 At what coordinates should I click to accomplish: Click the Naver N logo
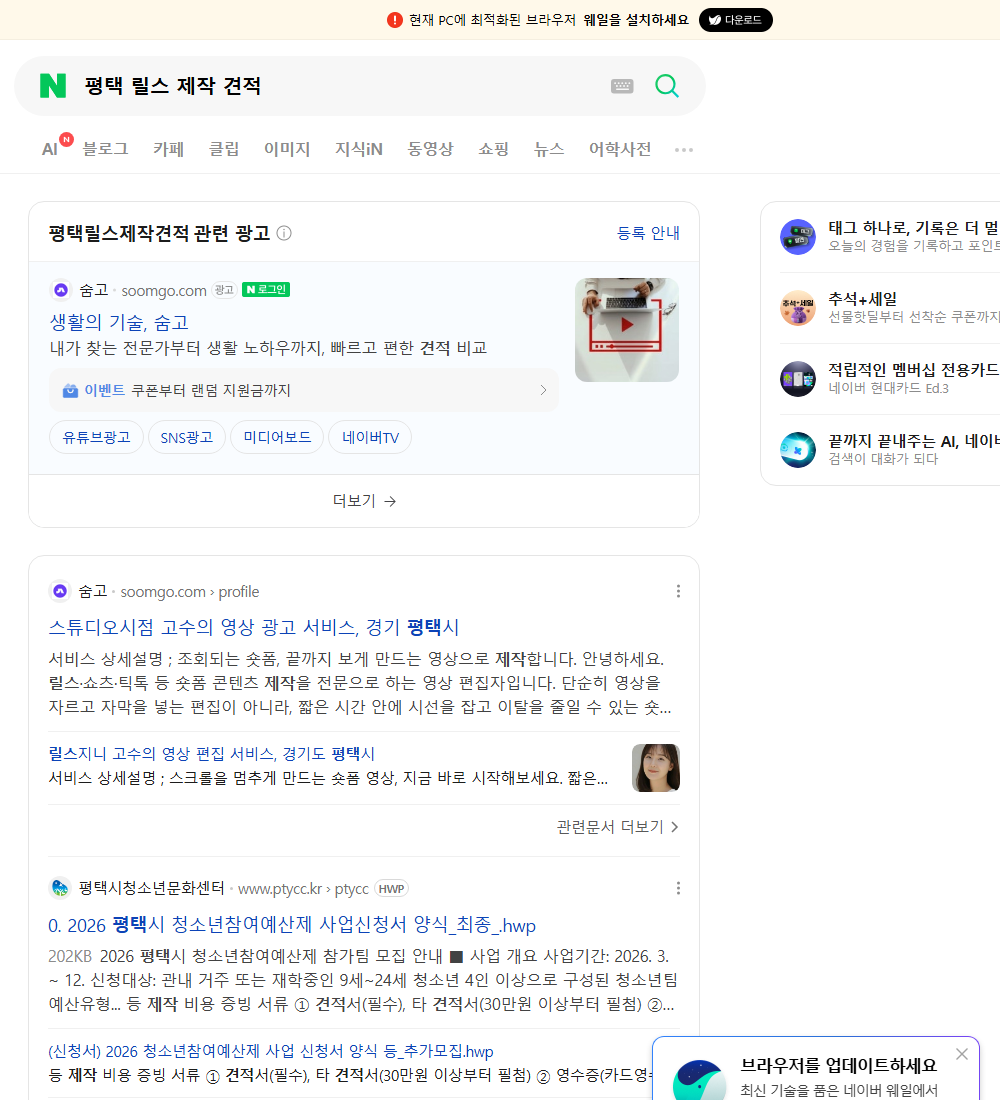53,86
